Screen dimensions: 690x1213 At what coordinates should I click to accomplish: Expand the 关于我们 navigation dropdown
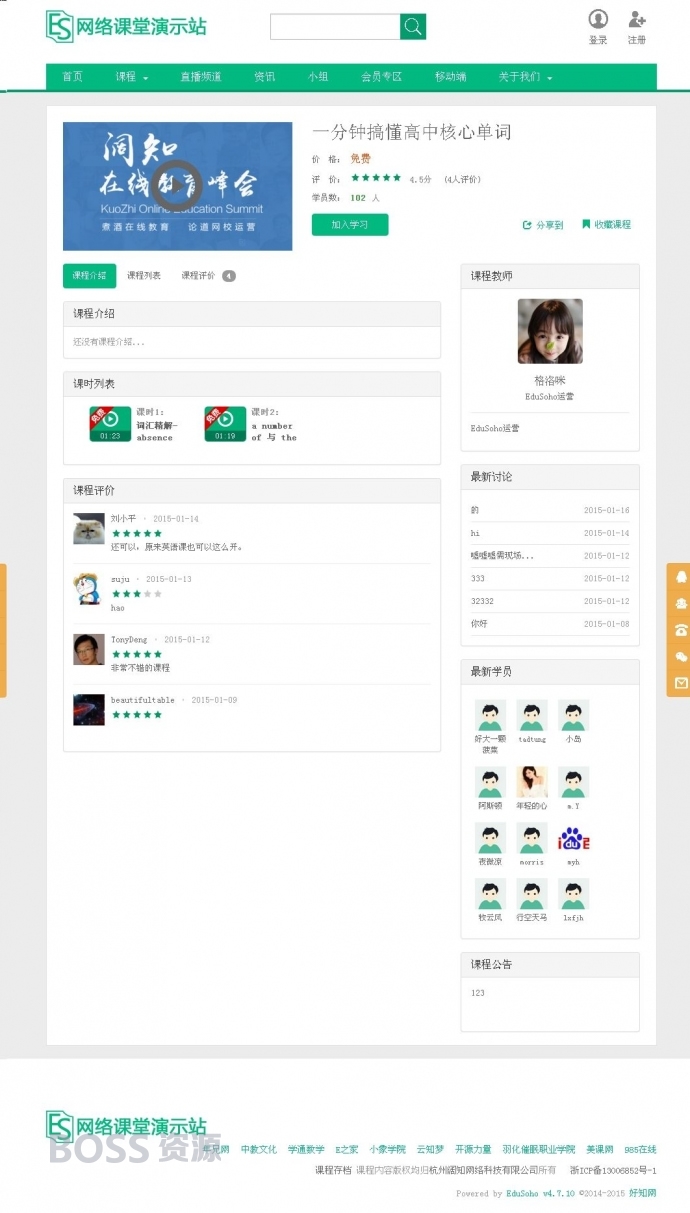(525, 77)
